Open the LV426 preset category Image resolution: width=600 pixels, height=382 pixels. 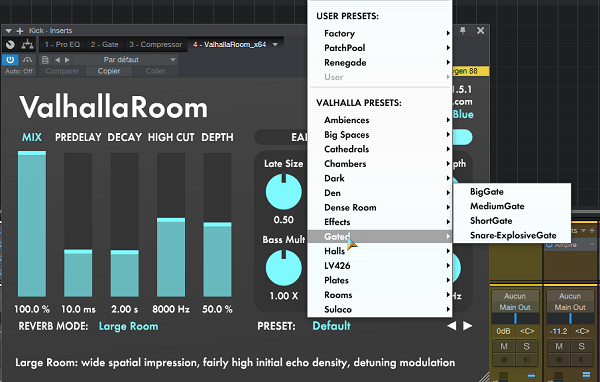pos(380,266)
